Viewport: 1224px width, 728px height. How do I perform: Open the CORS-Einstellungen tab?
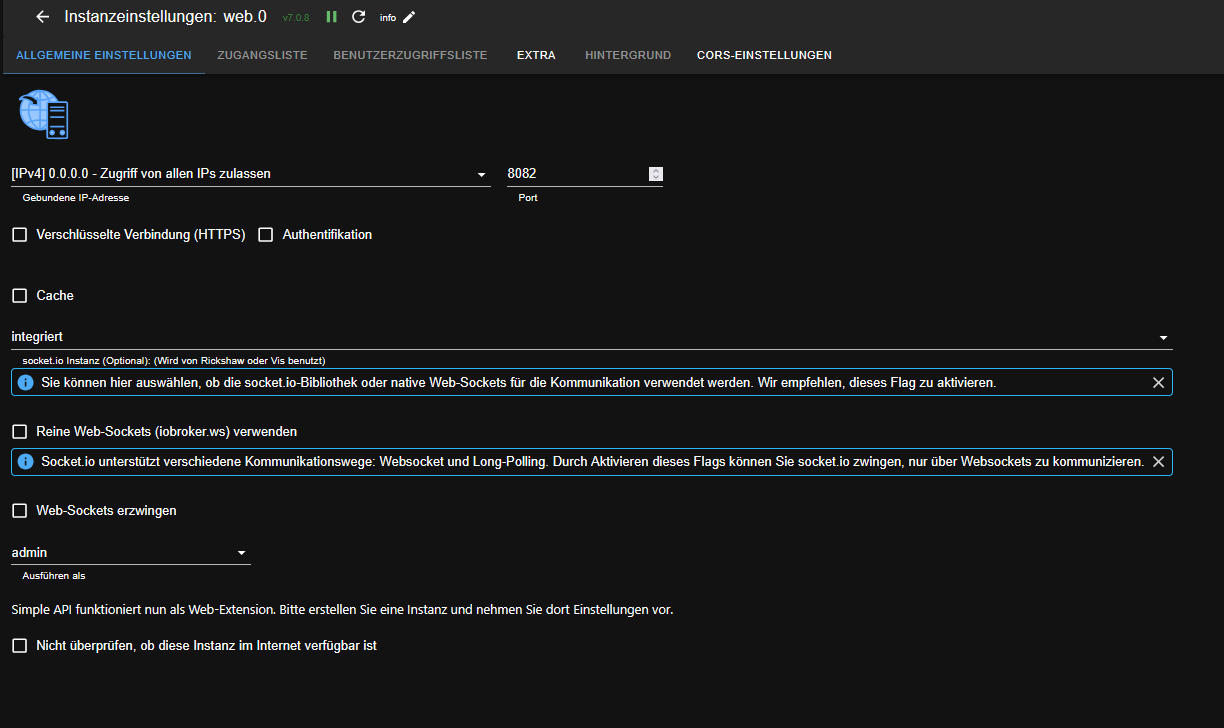pyautogui.click(x=764, y=55)
